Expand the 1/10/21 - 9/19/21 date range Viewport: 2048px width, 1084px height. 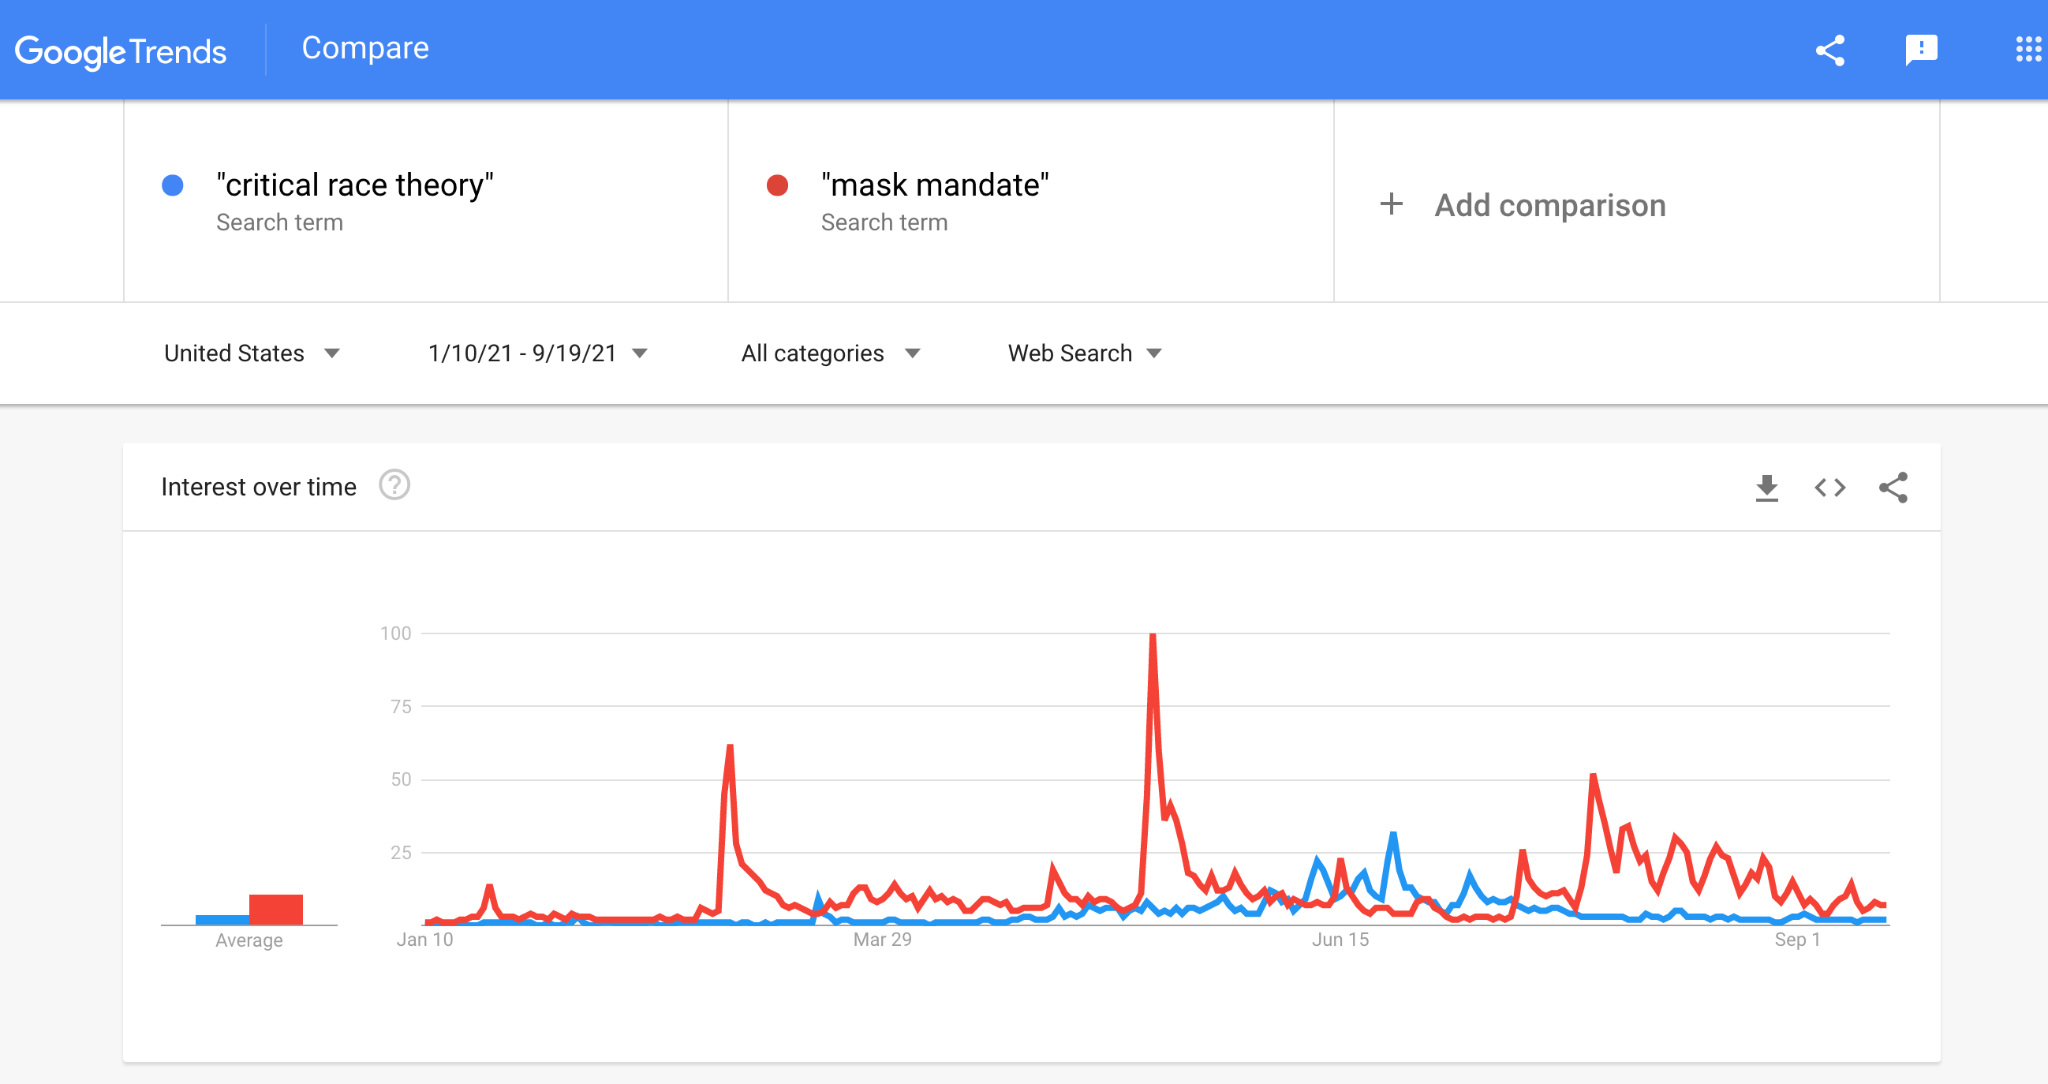[x=537, y=353]
